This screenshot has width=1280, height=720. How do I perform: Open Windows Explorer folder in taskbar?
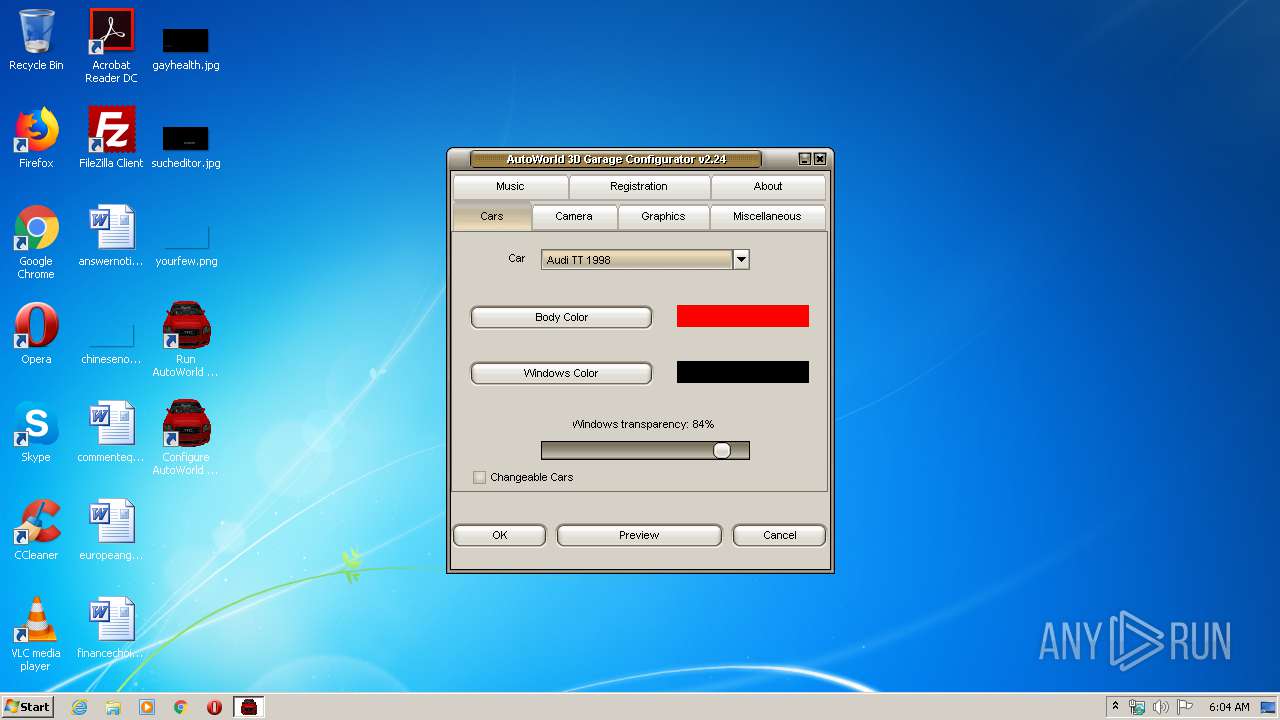pyautogui.click(x=113, y=707)
